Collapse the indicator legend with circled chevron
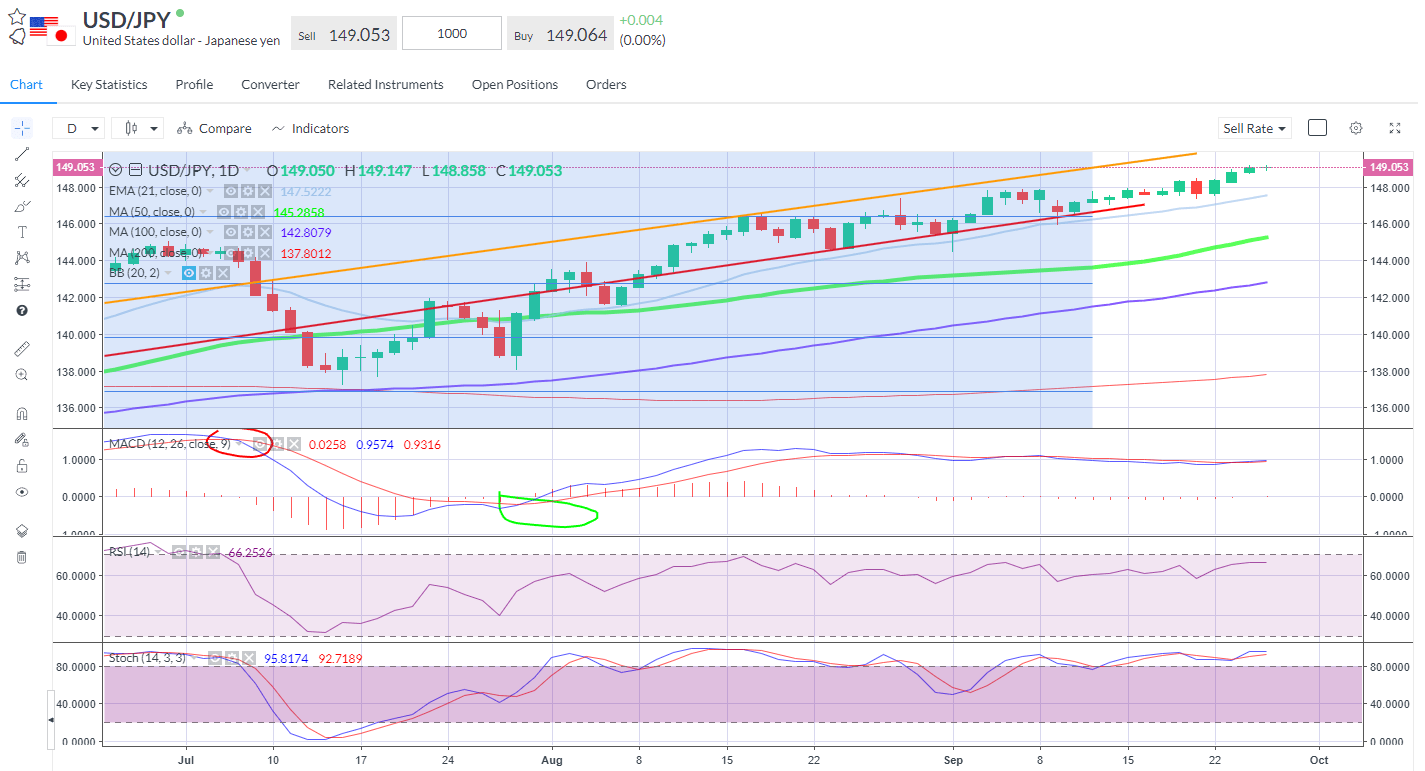 [x=115, y=170]
